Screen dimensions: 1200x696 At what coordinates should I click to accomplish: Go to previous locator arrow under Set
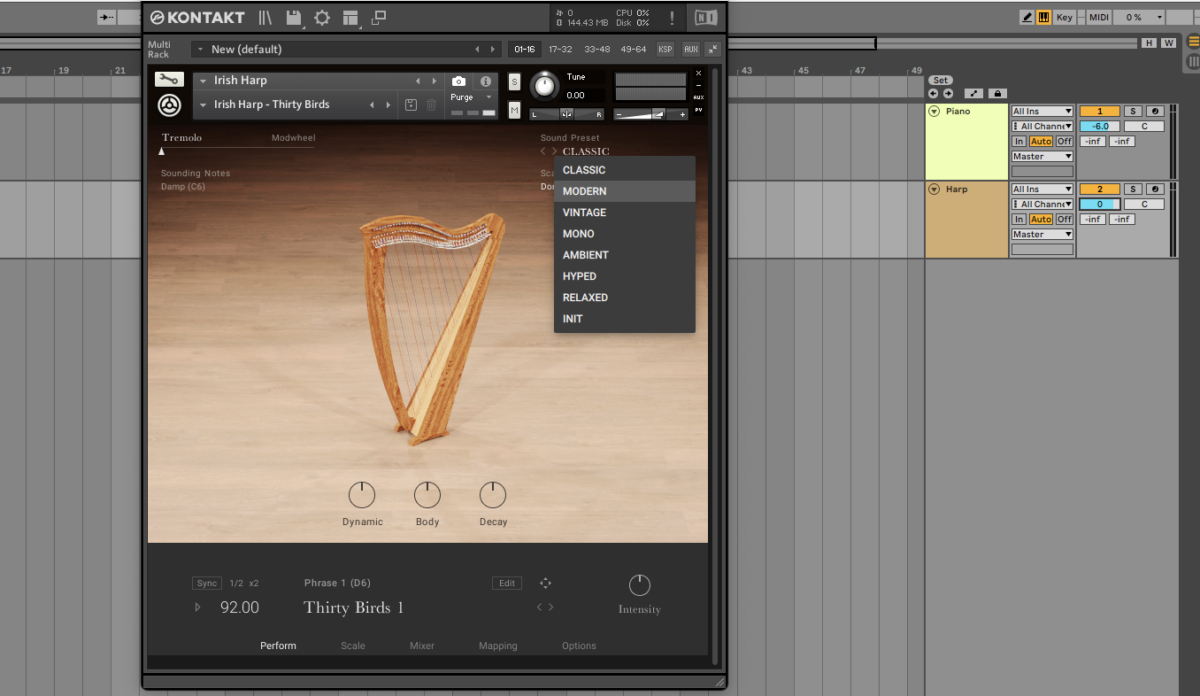click(x=934, y=93)
